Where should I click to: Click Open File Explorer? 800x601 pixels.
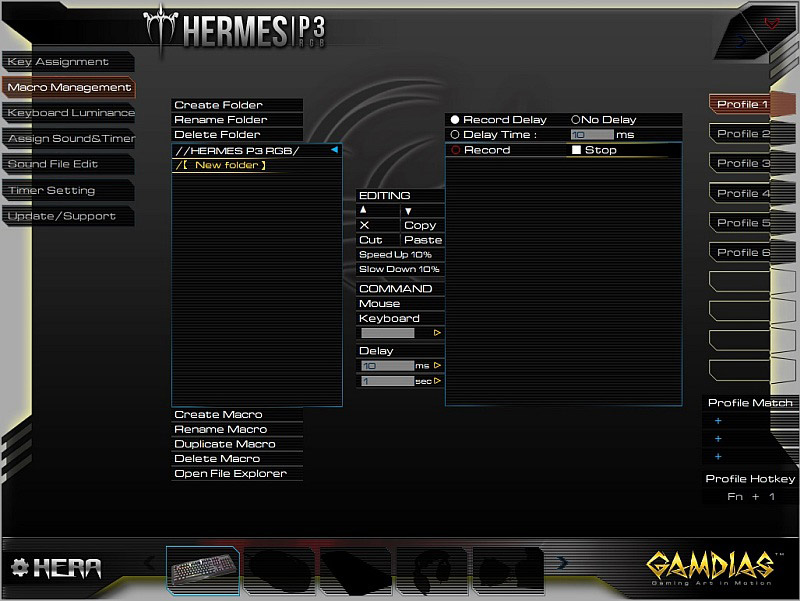(x=237, y=473)
